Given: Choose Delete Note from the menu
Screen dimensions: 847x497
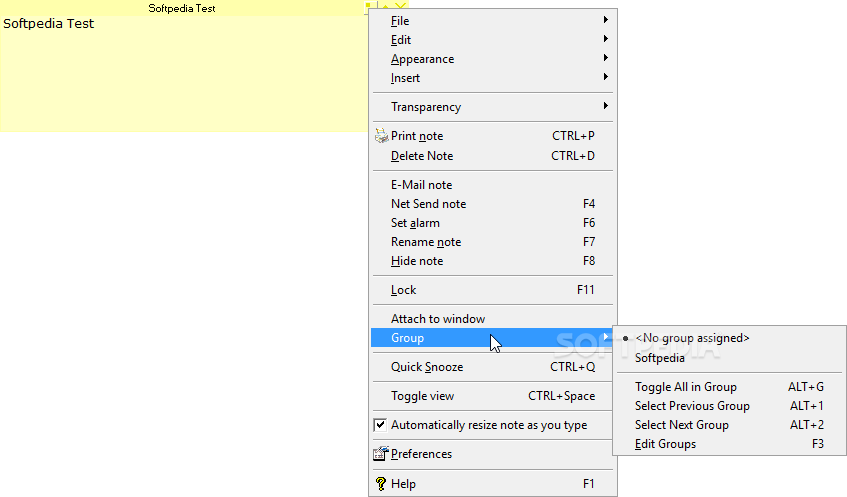Looking at the screenshot, I should tap(492, 156).
